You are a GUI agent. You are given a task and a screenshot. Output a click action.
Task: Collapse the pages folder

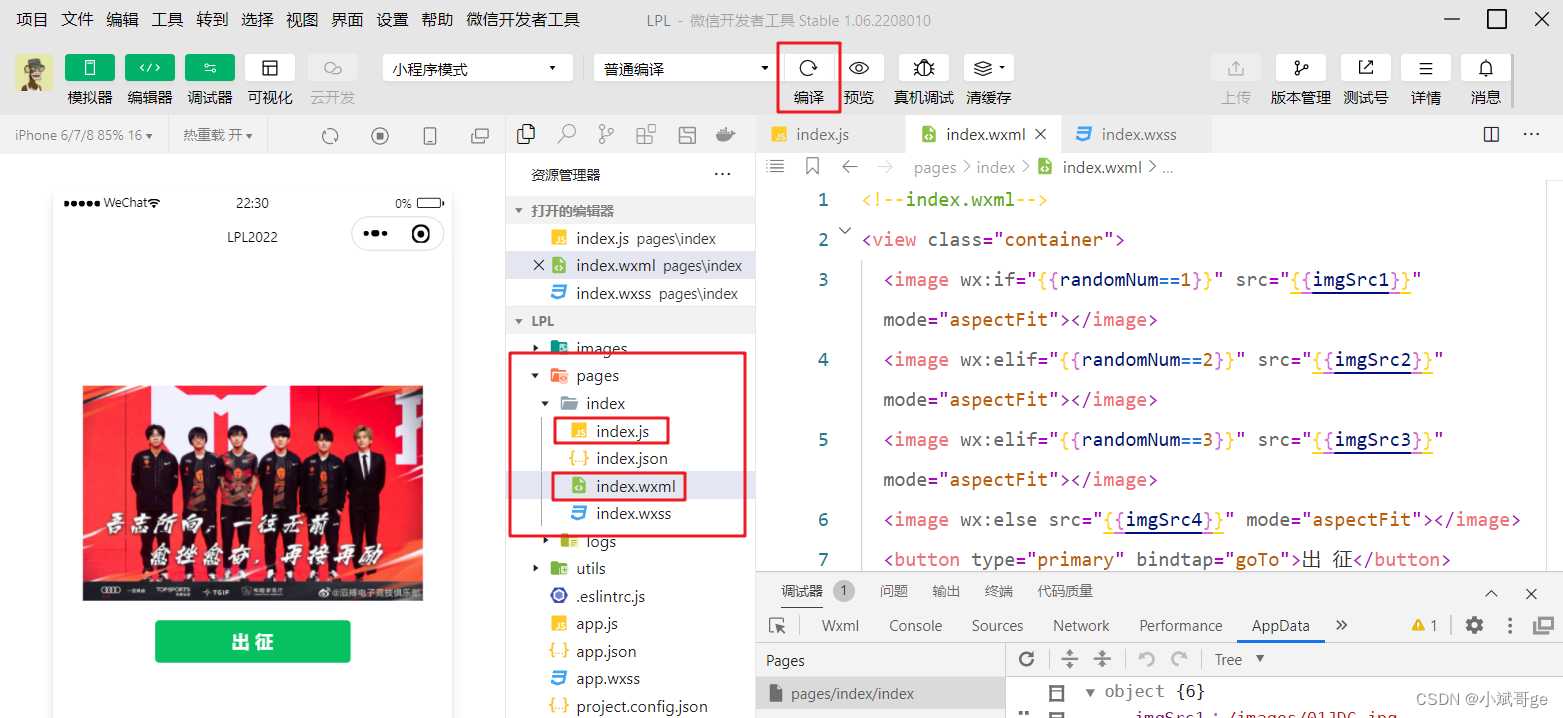pos(536,376)
